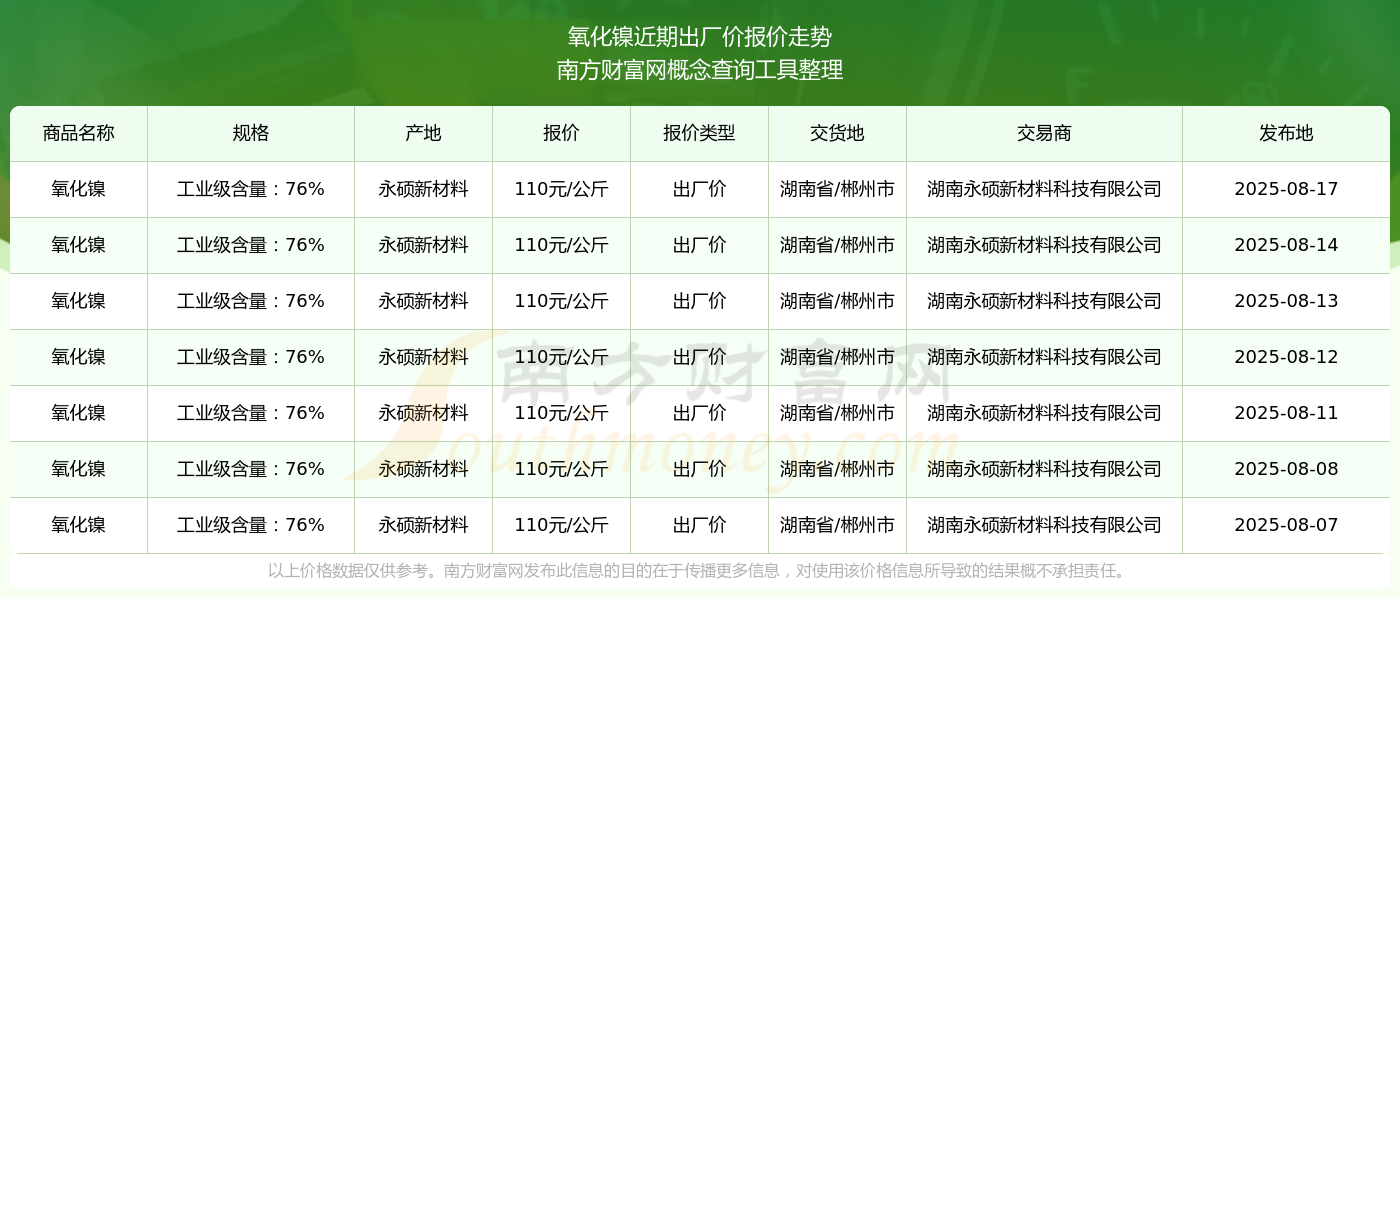Click 110元/公斤 in the 2025-08-07 row

point(562,525)
